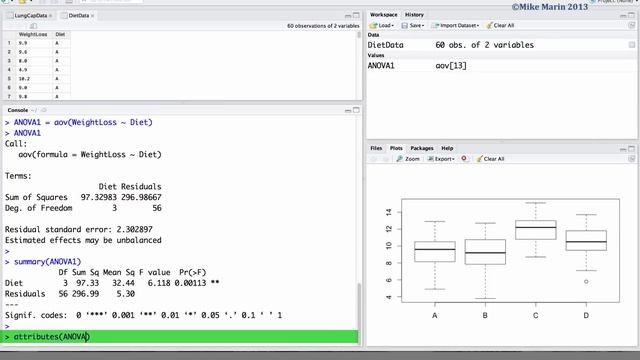Open the History tab

[x=414, y=15]
